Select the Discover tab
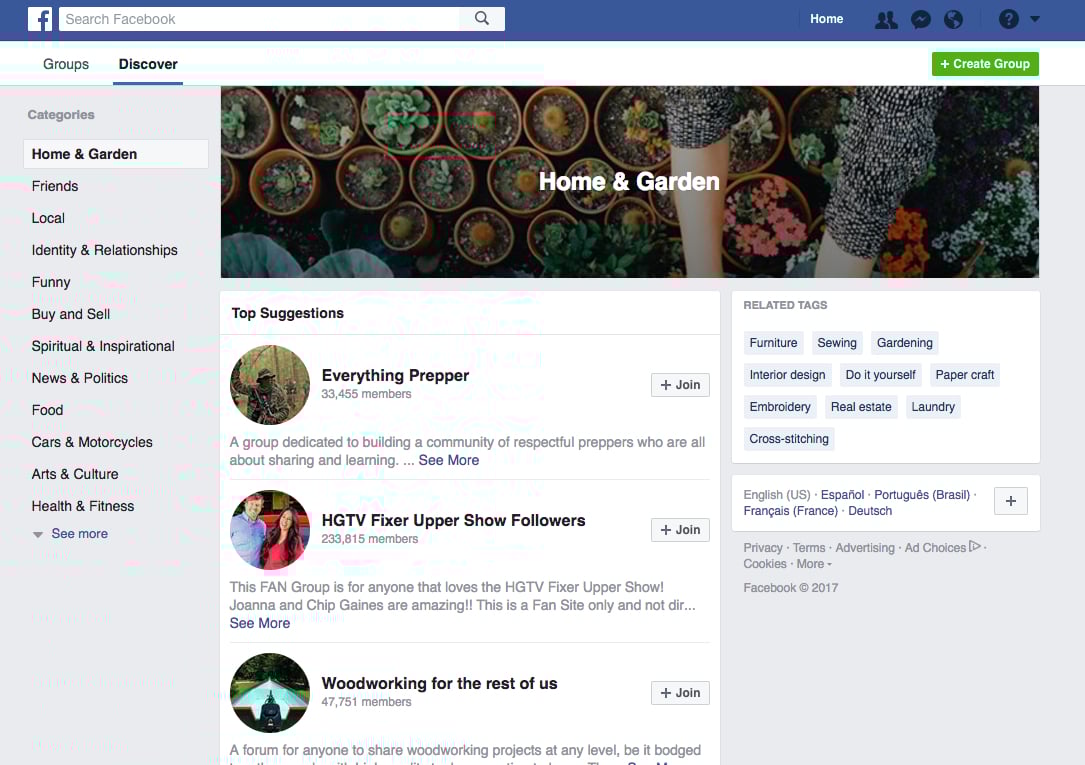 click(x=148, y=64)
